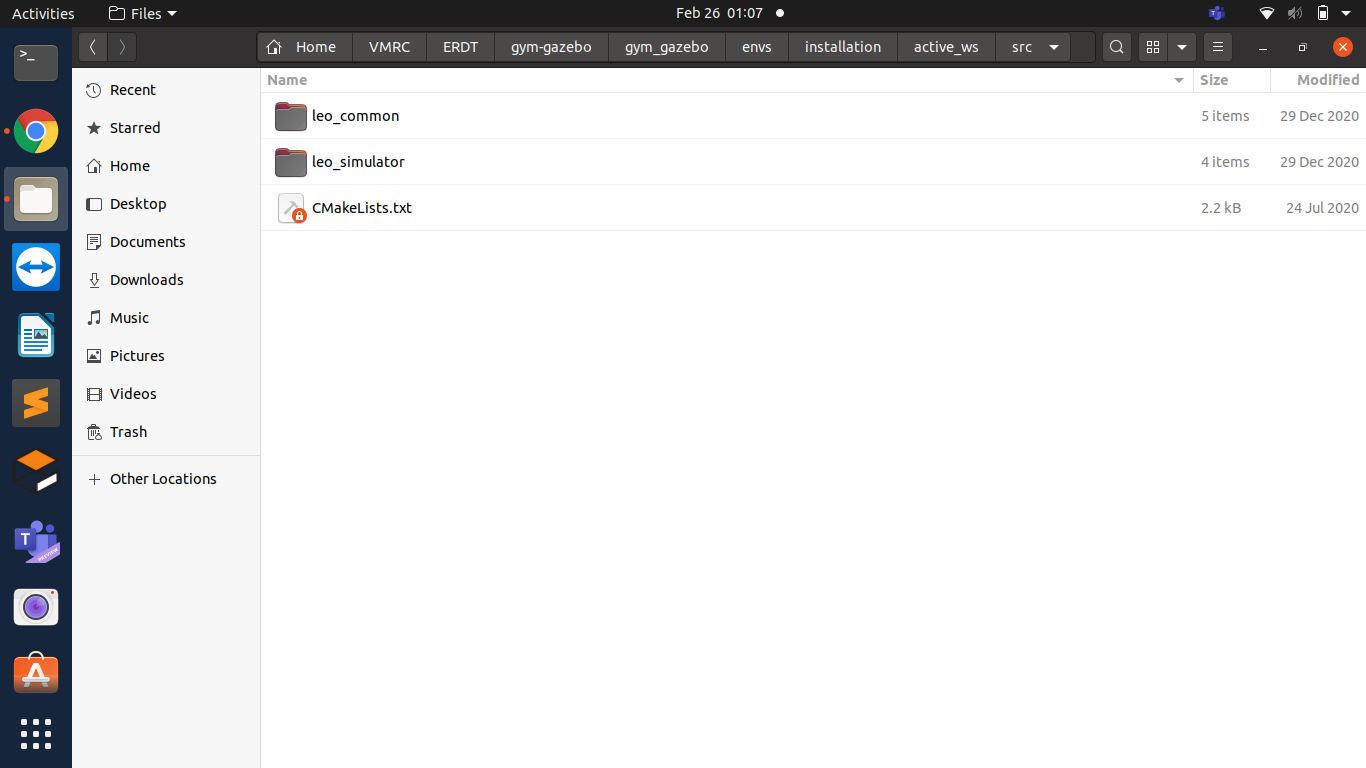Open Sublime Merge from dock

[x=36, y=471]
